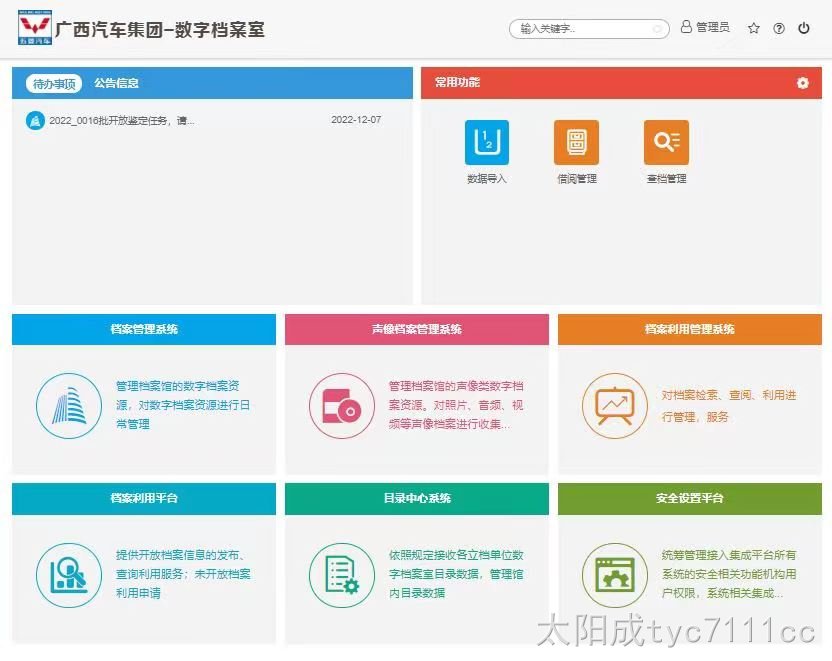
Task: Click the 广西汽车集团-数字档案室 title
Action: point(160,29)
